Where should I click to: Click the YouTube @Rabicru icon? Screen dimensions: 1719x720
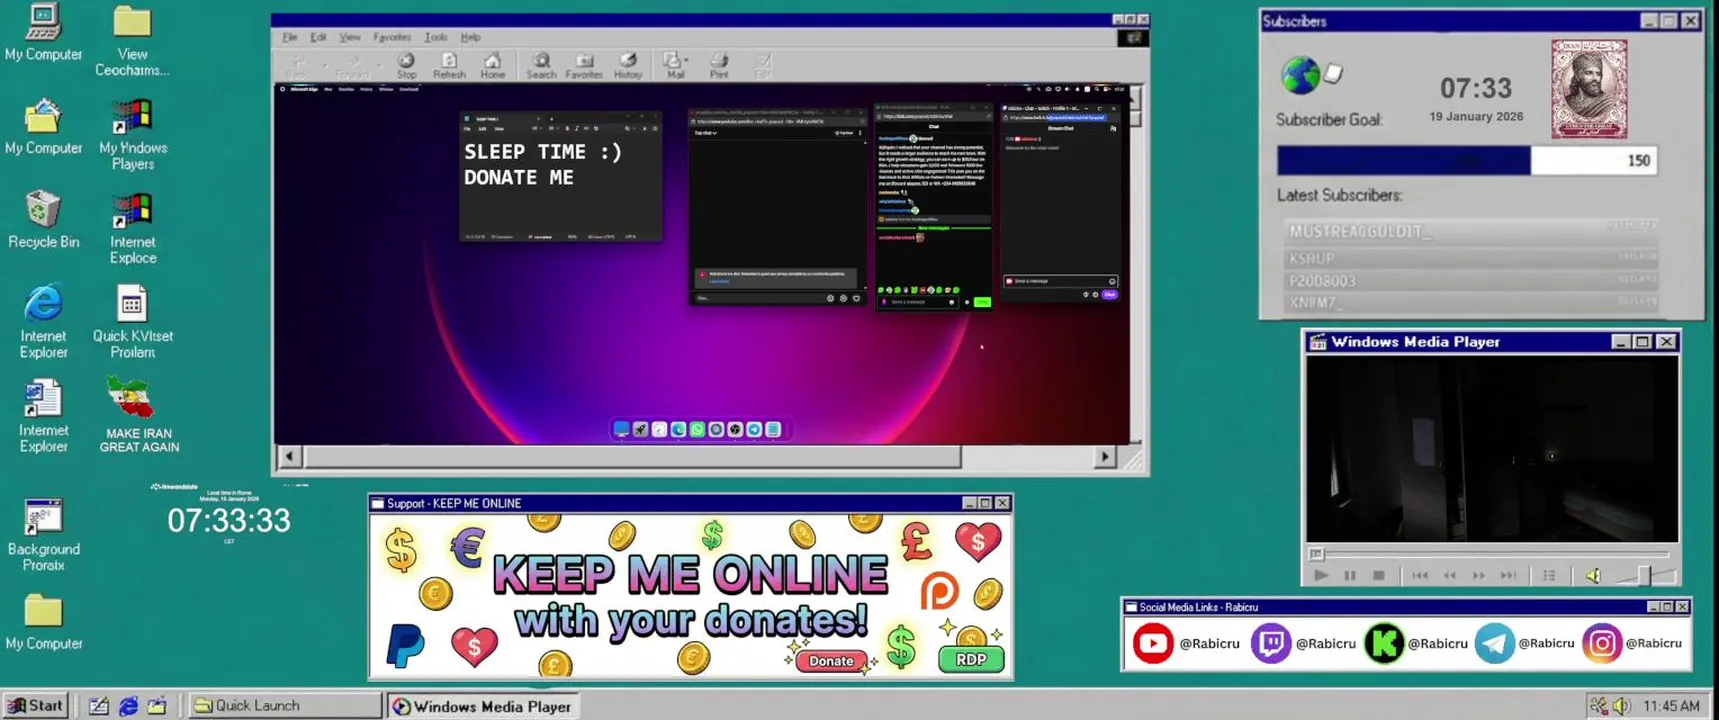(x=1152, y=643)
